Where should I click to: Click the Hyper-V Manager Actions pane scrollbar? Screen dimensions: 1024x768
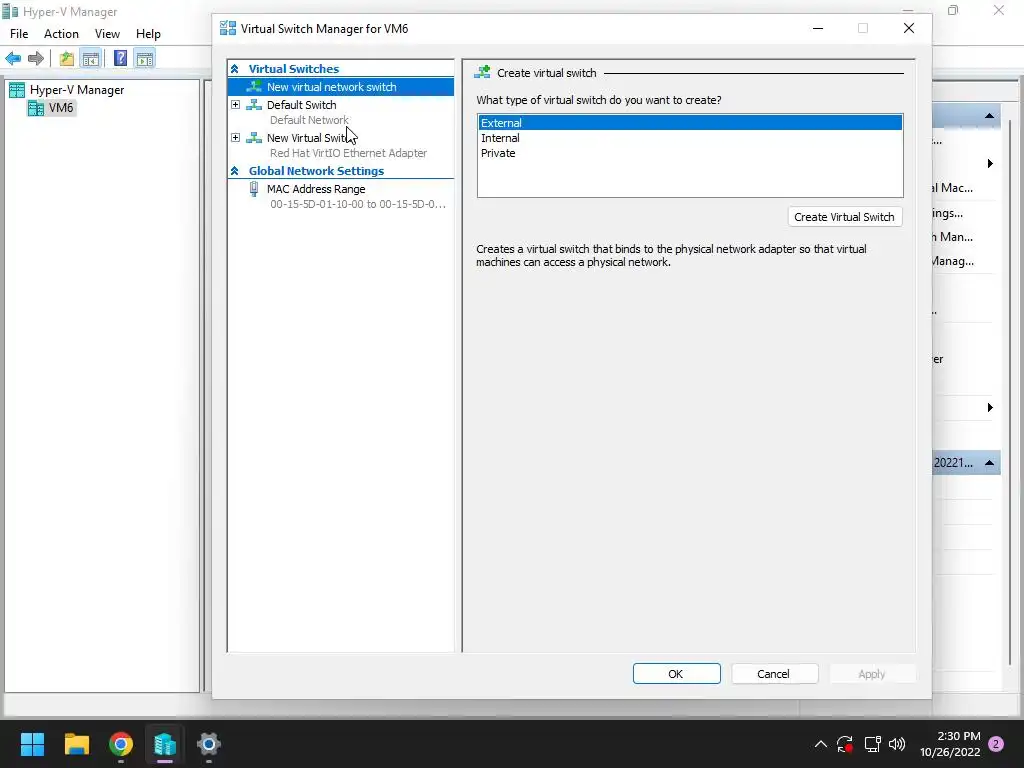(1010, 392)
